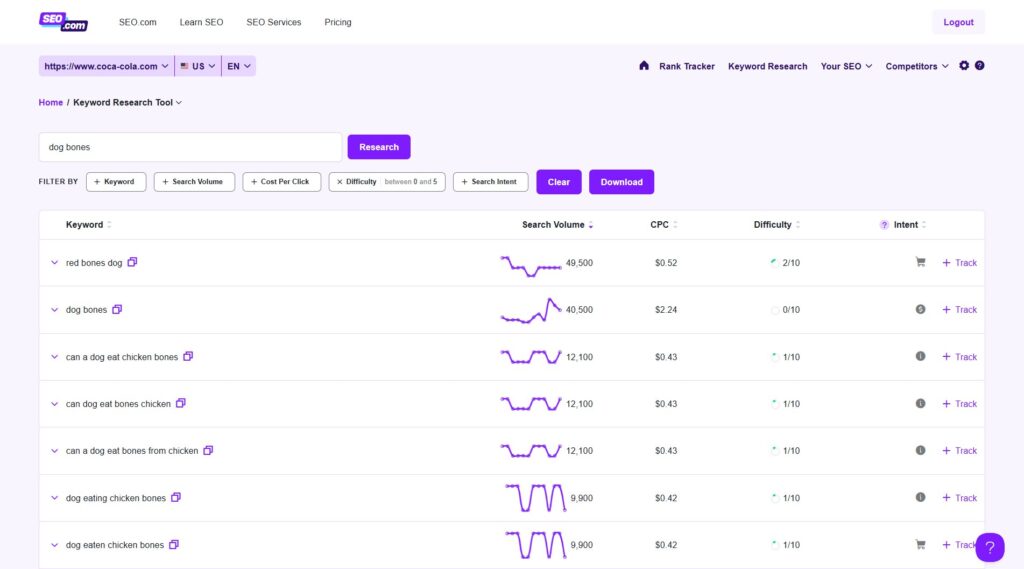
Task: Copy keyword 'dog bones' from table row
Action: [118, 309]
